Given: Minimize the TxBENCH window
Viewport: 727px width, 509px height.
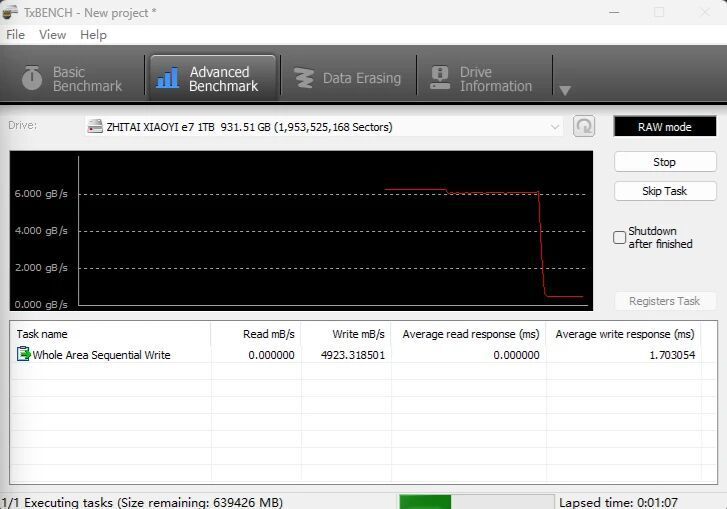Looking at the screenshot, I should coord(614,13).
